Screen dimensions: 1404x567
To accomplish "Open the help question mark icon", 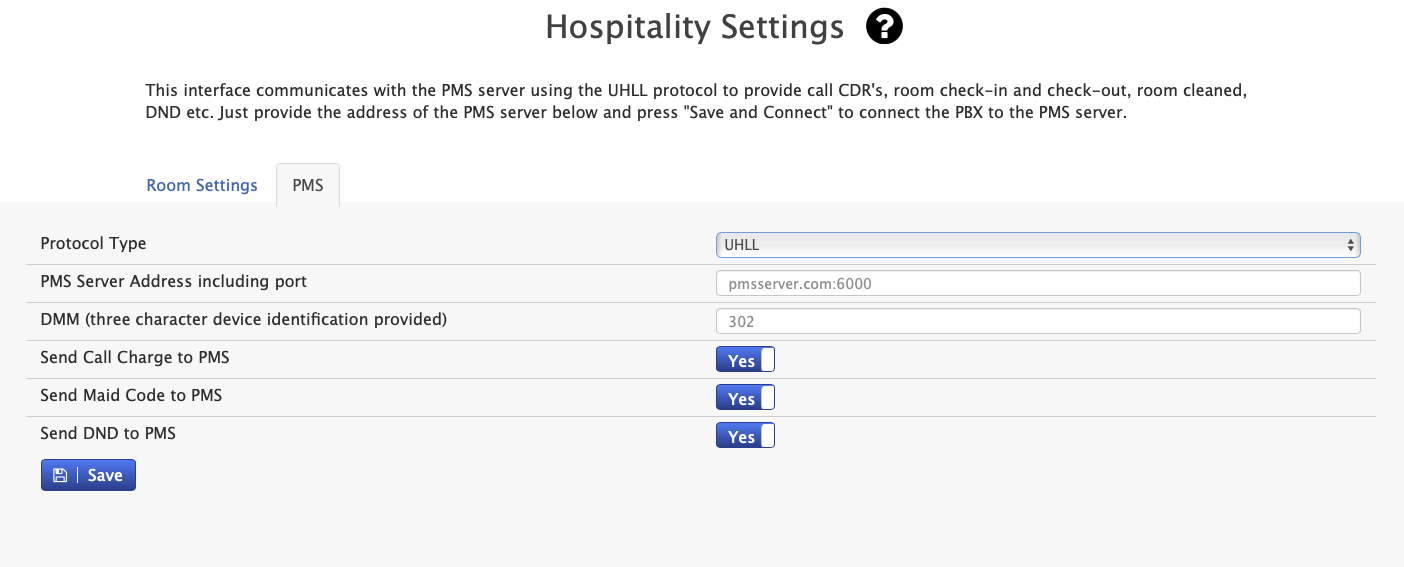I will point(884,27).
